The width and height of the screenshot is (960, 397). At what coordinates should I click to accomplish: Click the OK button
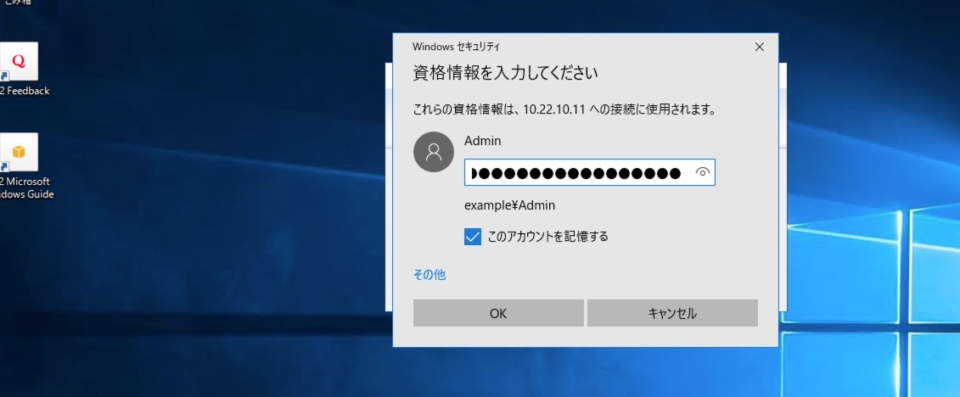pos(498,313)
